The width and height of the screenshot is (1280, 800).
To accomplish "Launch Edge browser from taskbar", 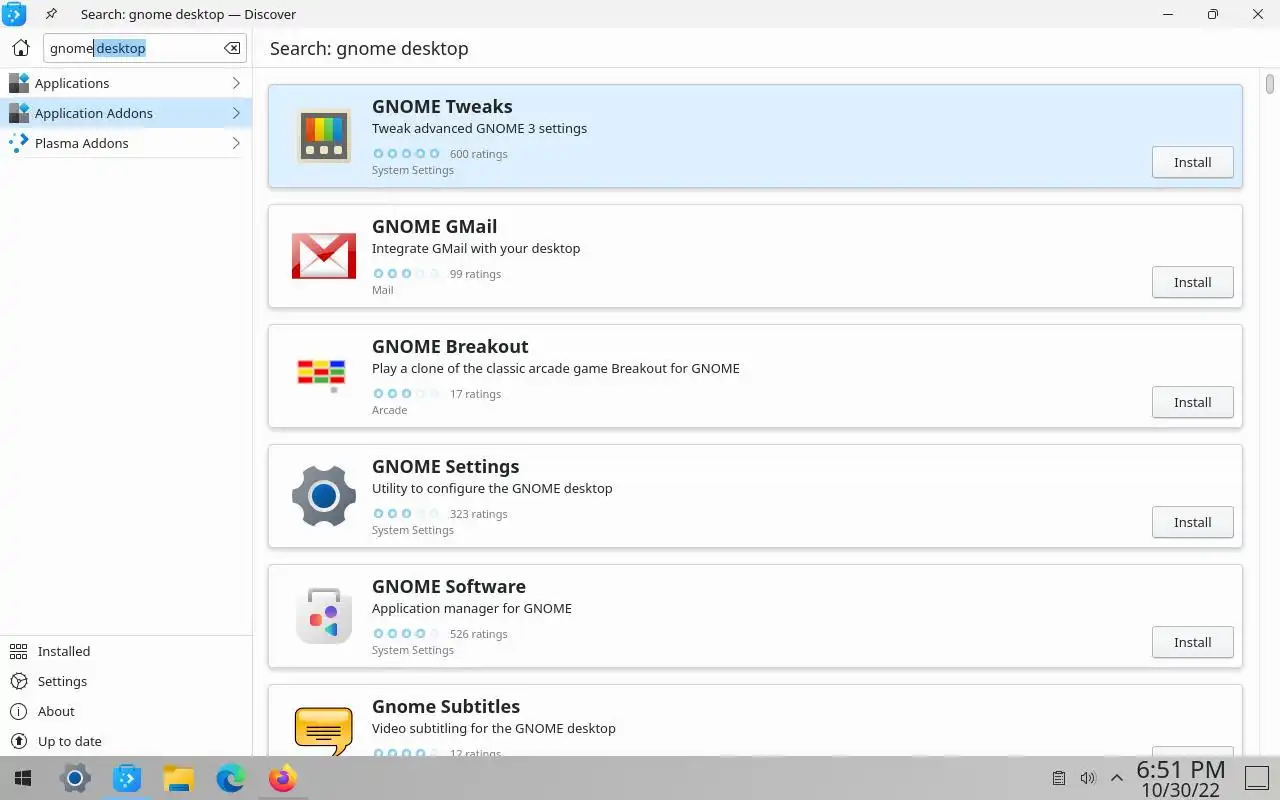I will pyautogui.click(x=231, y=778).
